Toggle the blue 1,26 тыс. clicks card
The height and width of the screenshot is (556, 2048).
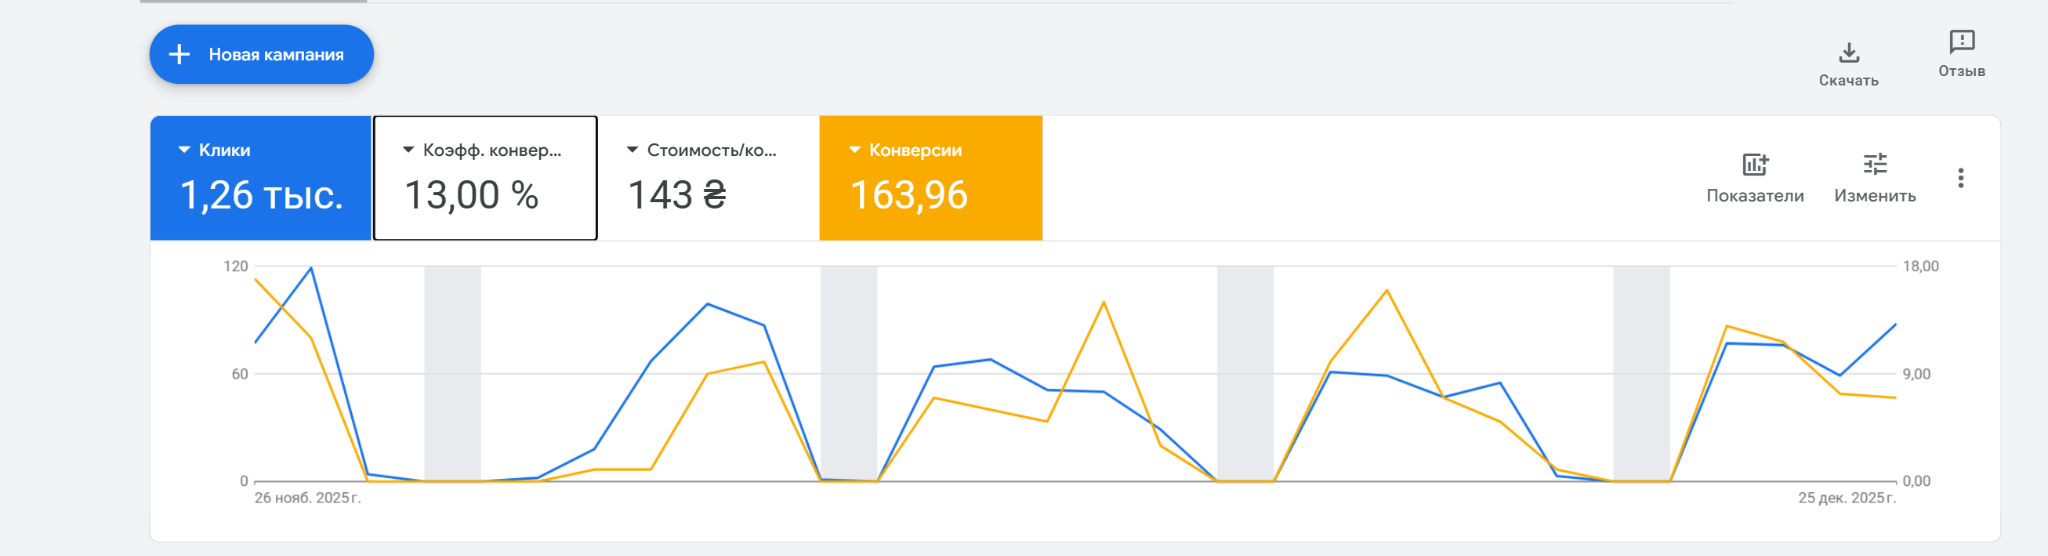click(x=261, y=195)
